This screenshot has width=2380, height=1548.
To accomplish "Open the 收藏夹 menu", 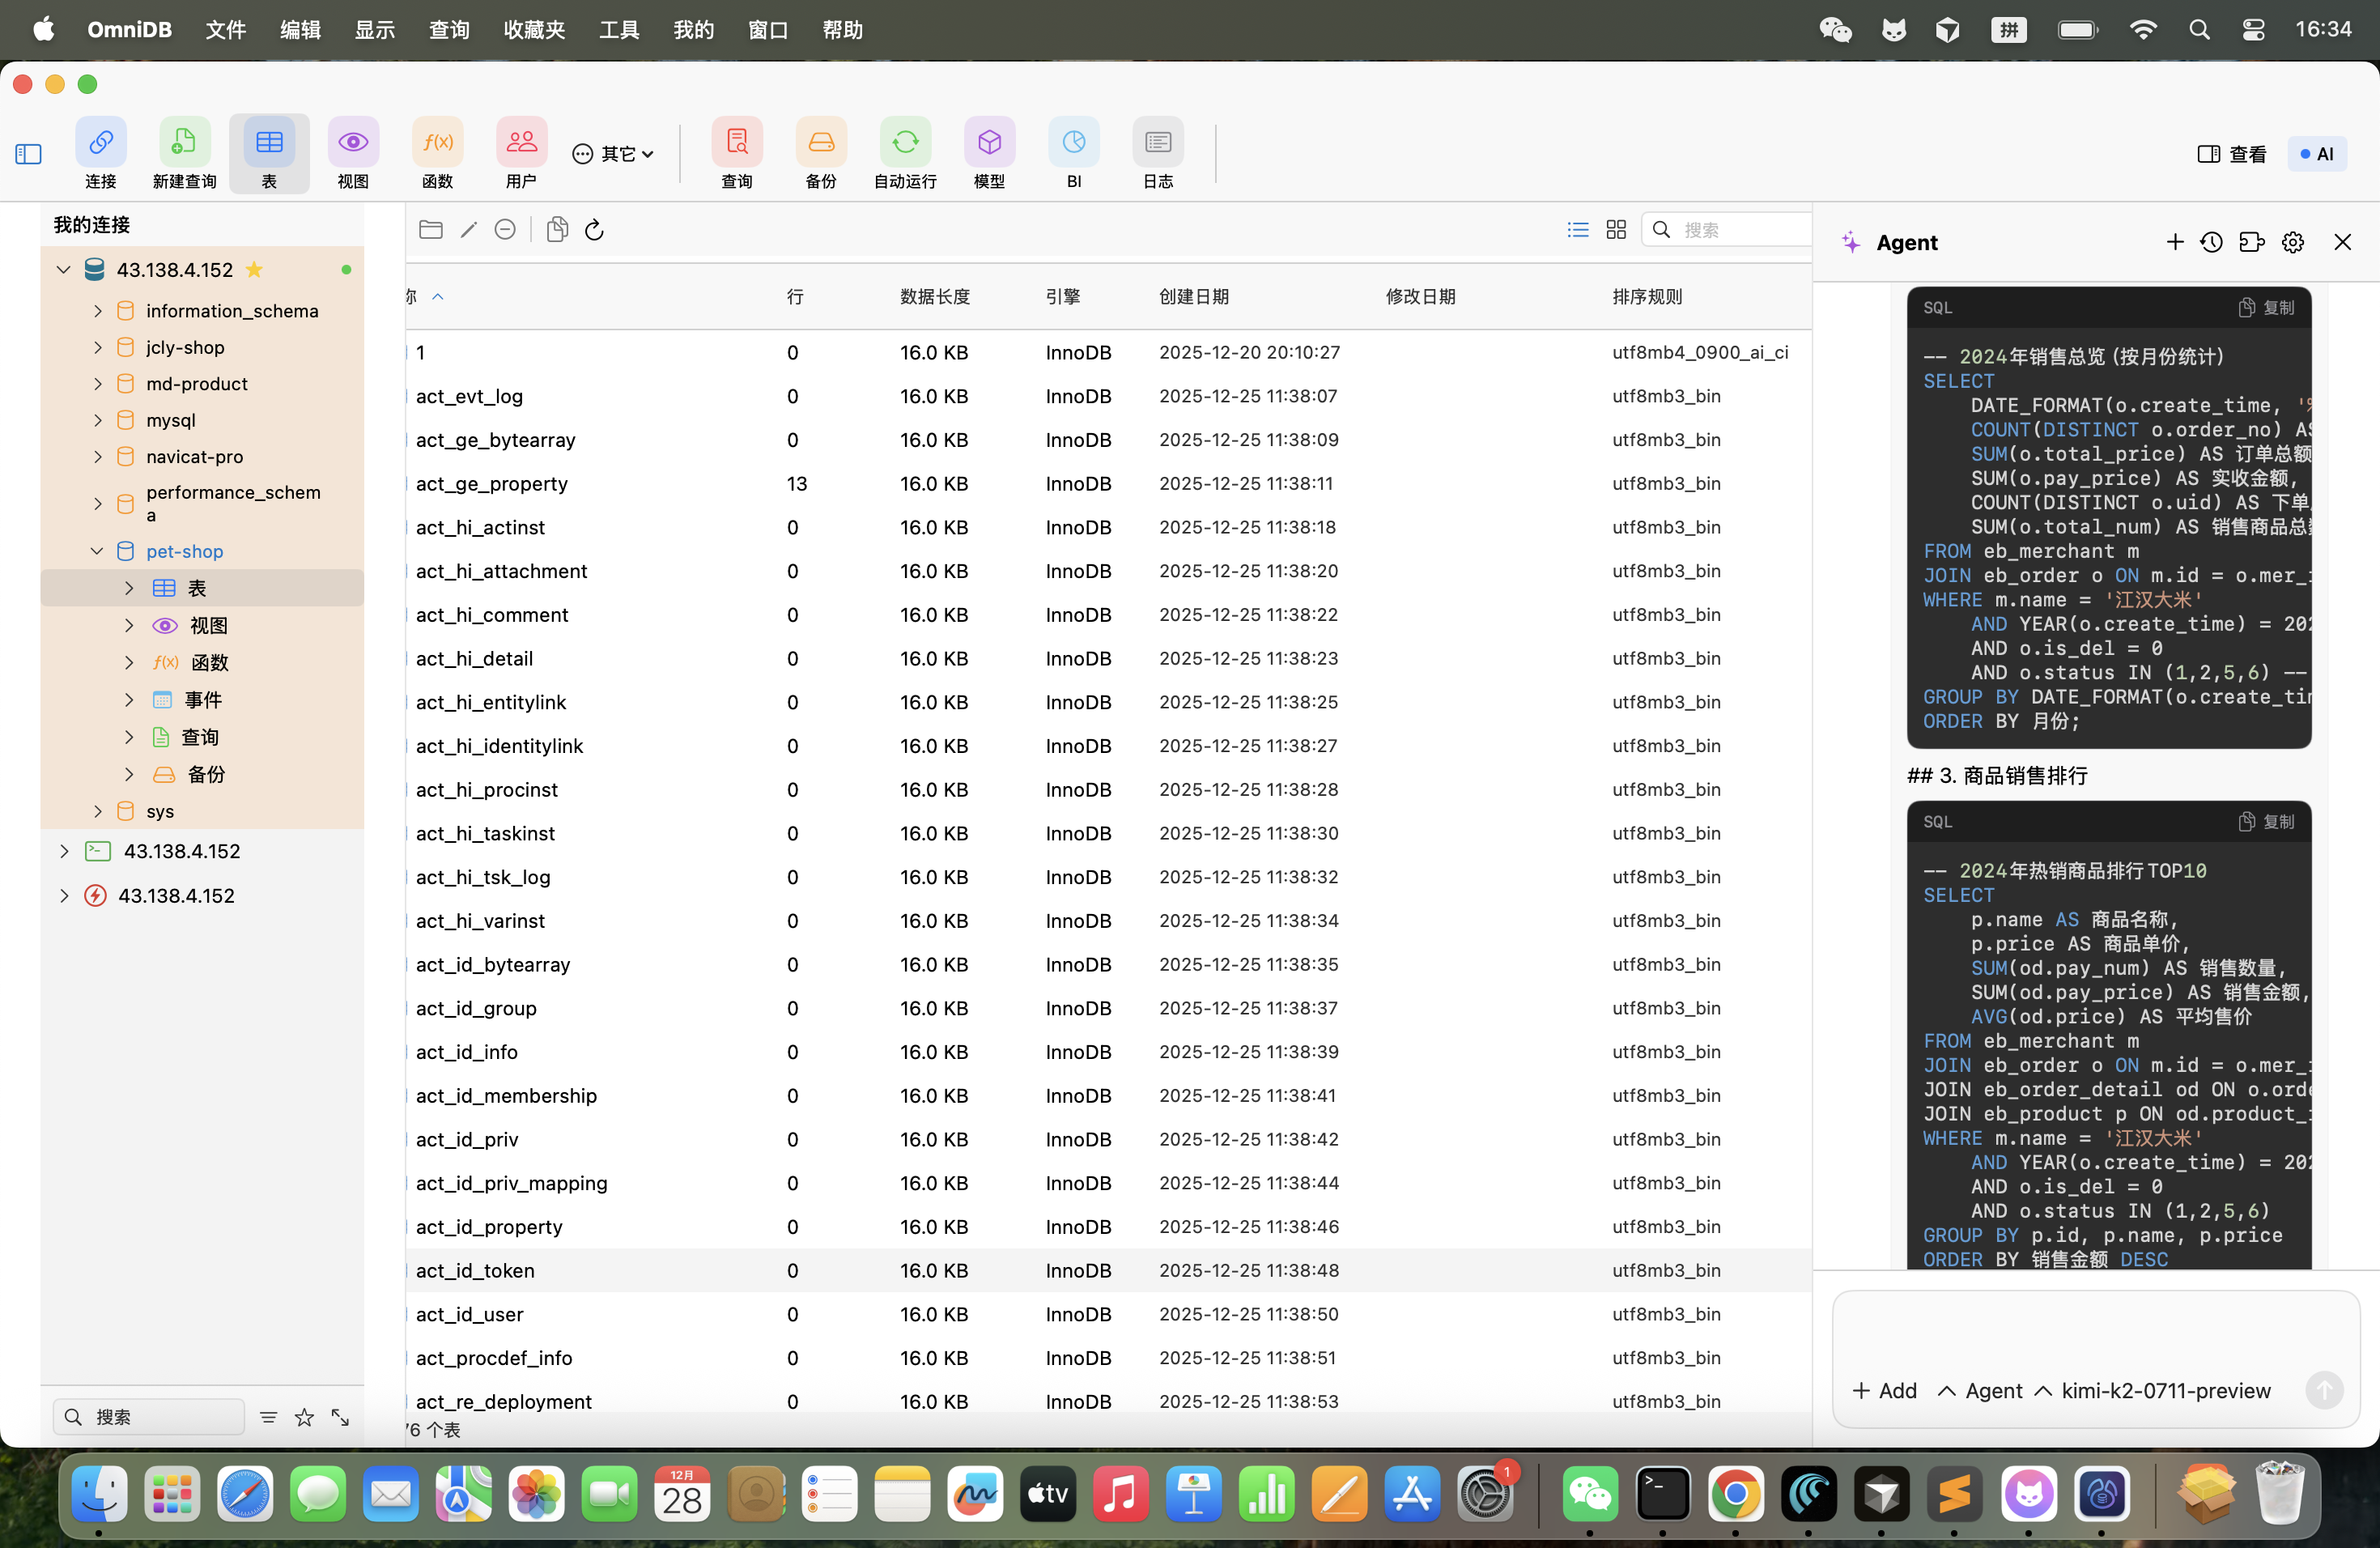I will click(534, 30).
